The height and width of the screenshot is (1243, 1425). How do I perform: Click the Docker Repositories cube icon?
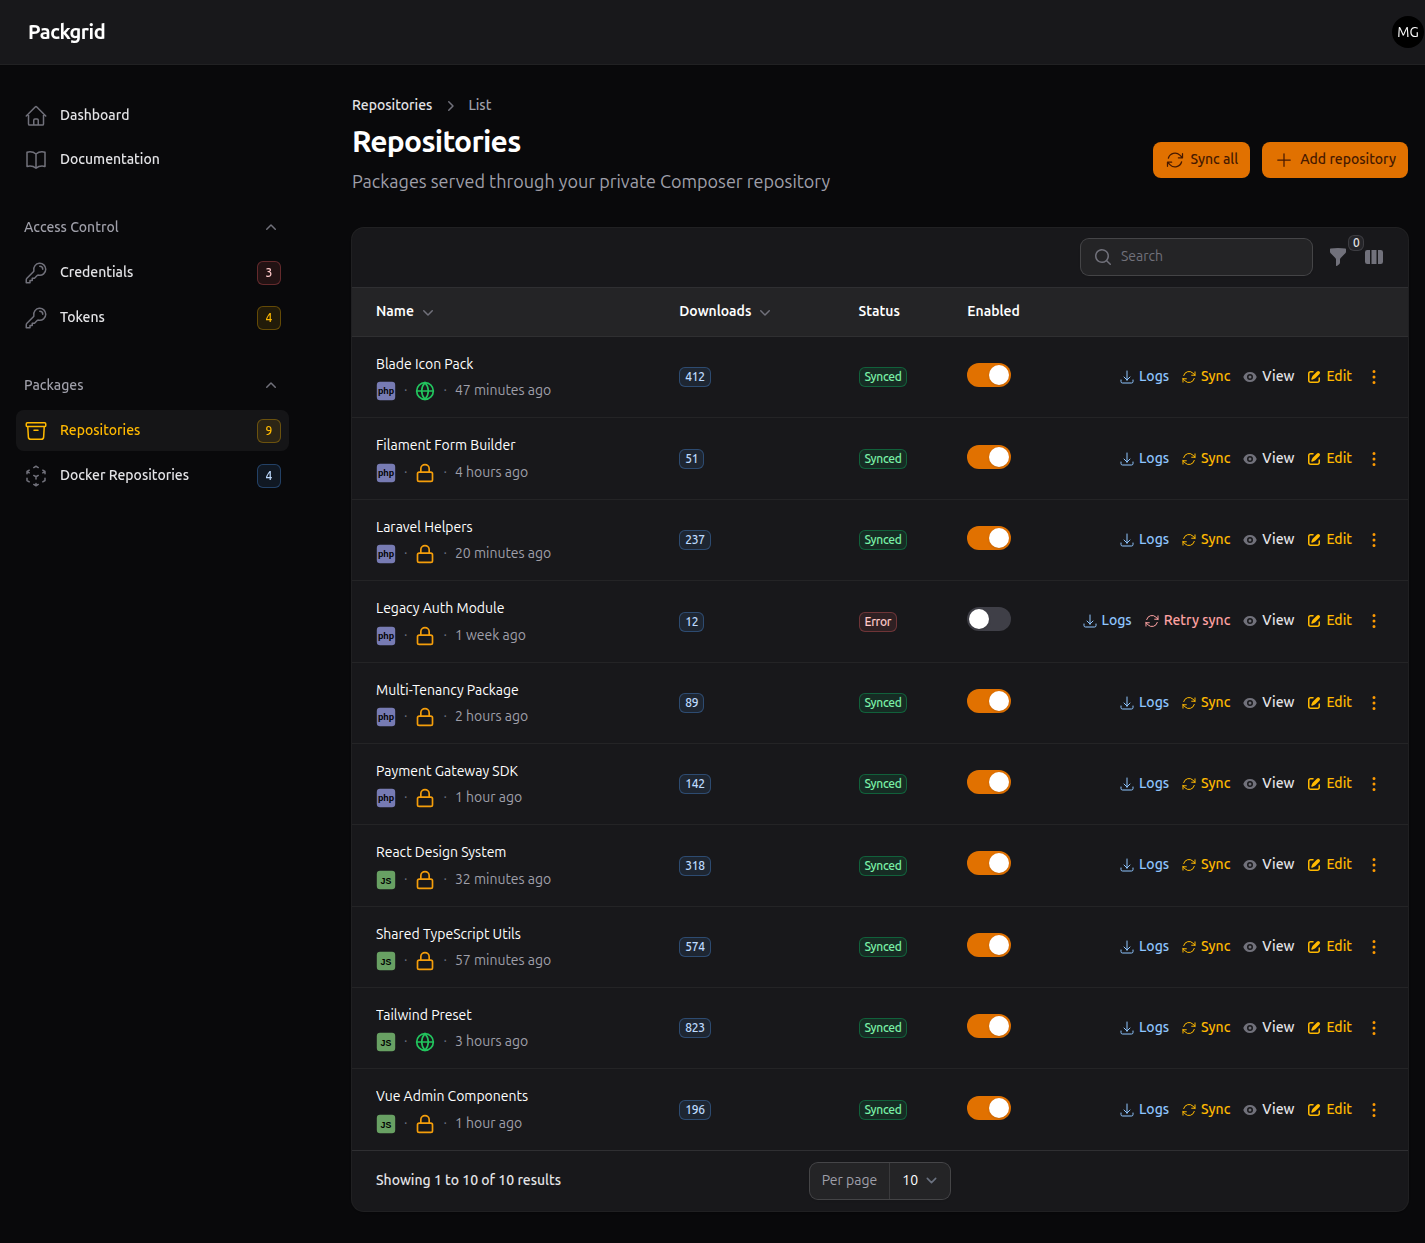tap(36, 475)
